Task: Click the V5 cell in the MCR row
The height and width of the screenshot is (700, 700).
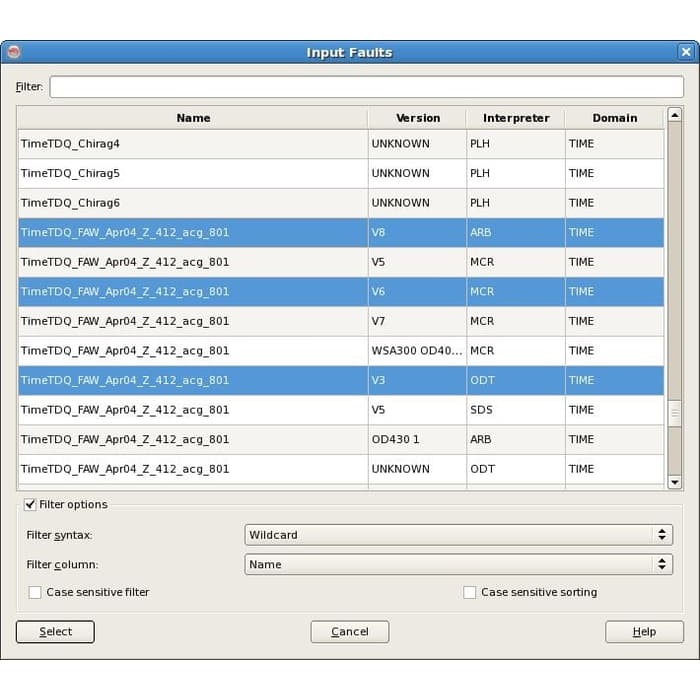Action: pyautogui.click(x=417, y=262)
